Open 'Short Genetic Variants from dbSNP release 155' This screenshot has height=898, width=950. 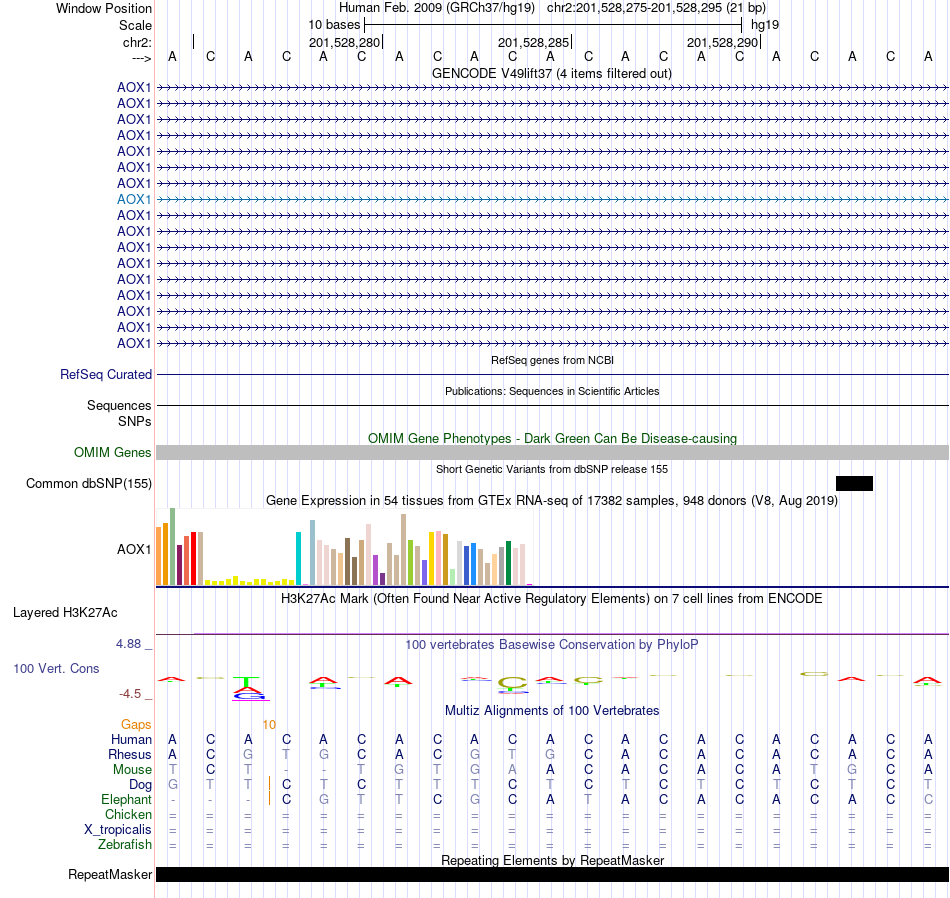click(552, 470)
